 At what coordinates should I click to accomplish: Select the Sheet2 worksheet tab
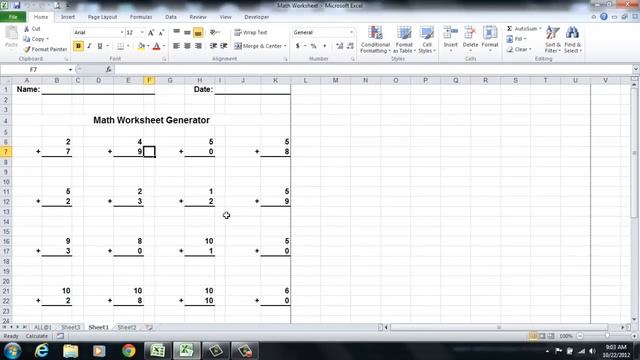[x=127, y=327]
